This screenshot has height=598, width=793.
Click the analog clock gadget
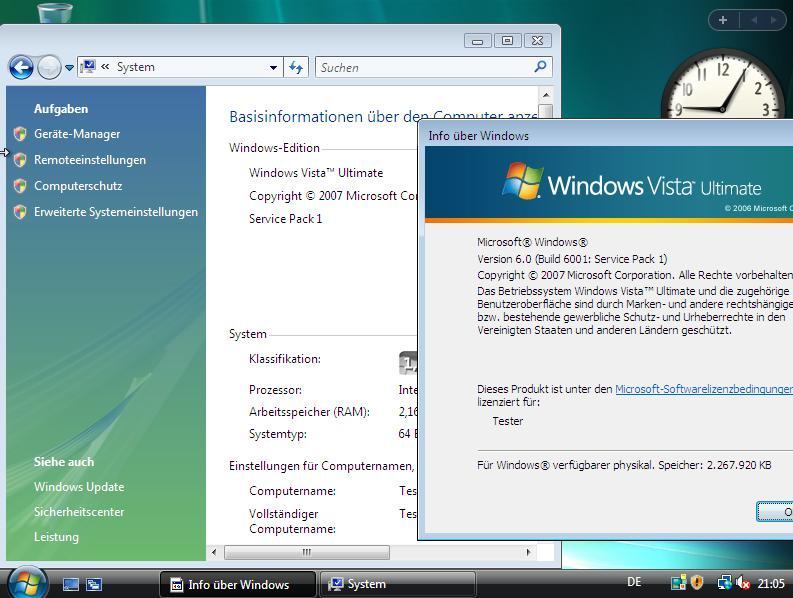click(724, 84)
